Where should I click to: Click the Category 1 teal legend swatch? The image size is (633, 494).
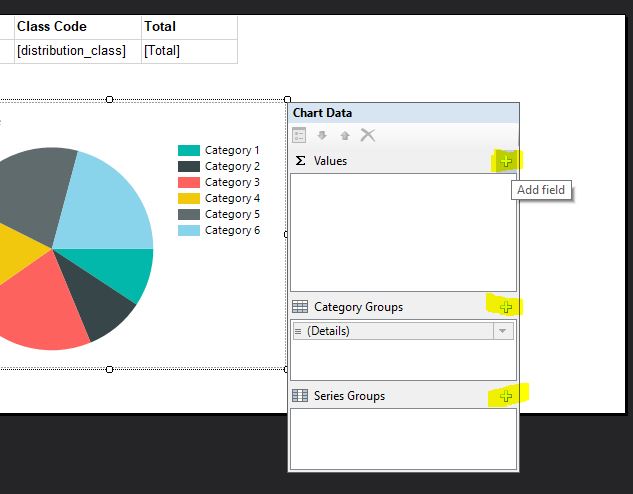click(189, 150)
